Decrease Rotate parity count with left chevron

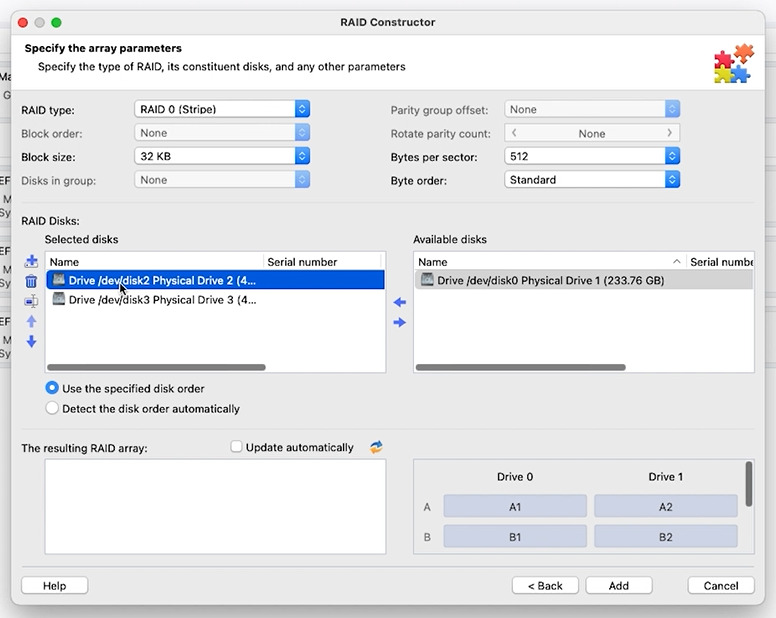tap(514, 133)
